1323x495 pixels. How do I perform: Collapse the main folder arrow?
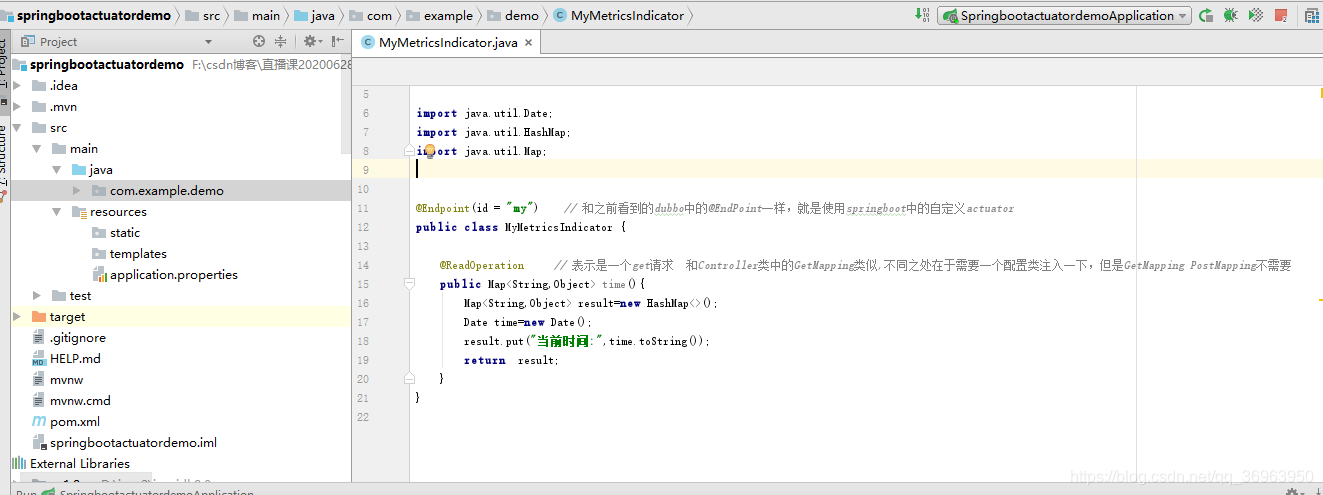(x=37, y=149)
